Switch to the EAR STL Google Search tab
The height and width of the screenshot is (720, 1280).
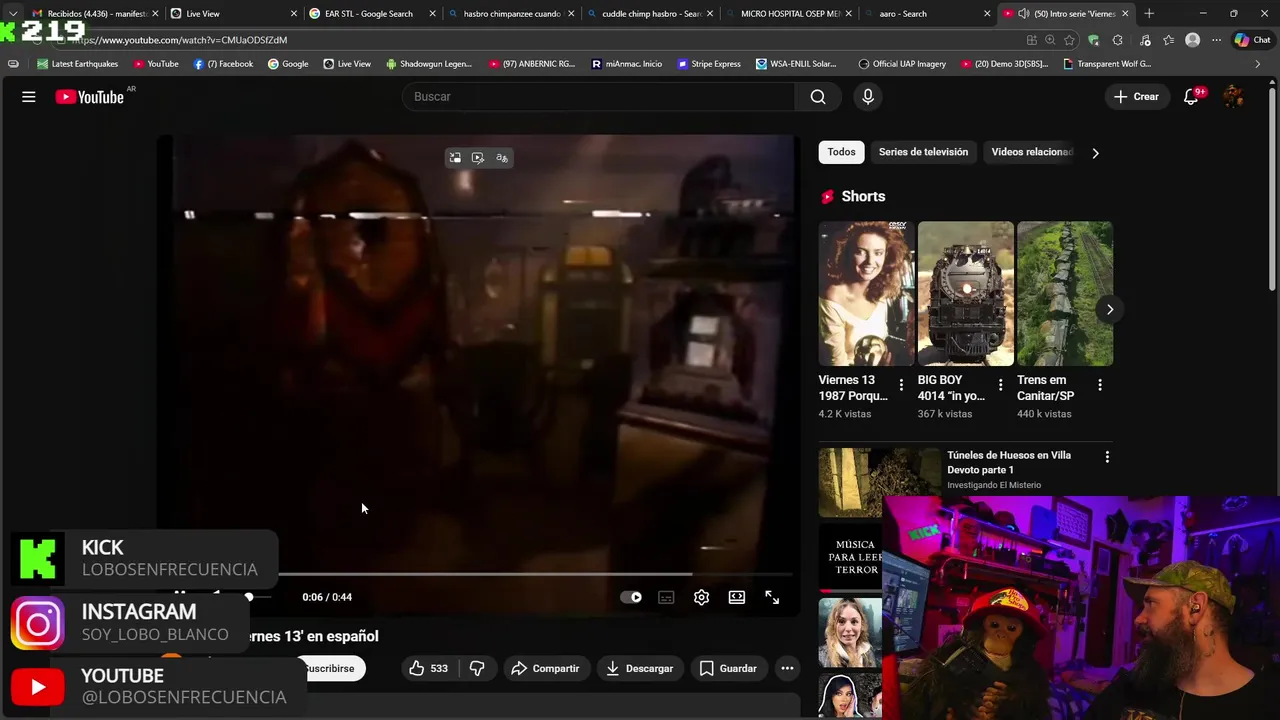[371, 14]
